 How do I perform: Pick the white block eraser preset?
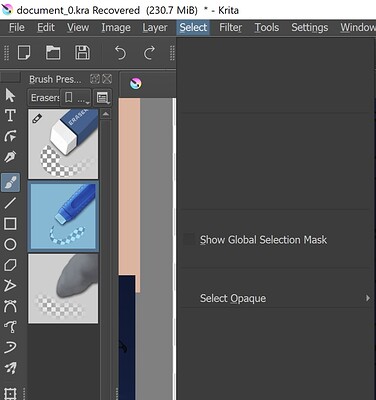coord(63,144)
